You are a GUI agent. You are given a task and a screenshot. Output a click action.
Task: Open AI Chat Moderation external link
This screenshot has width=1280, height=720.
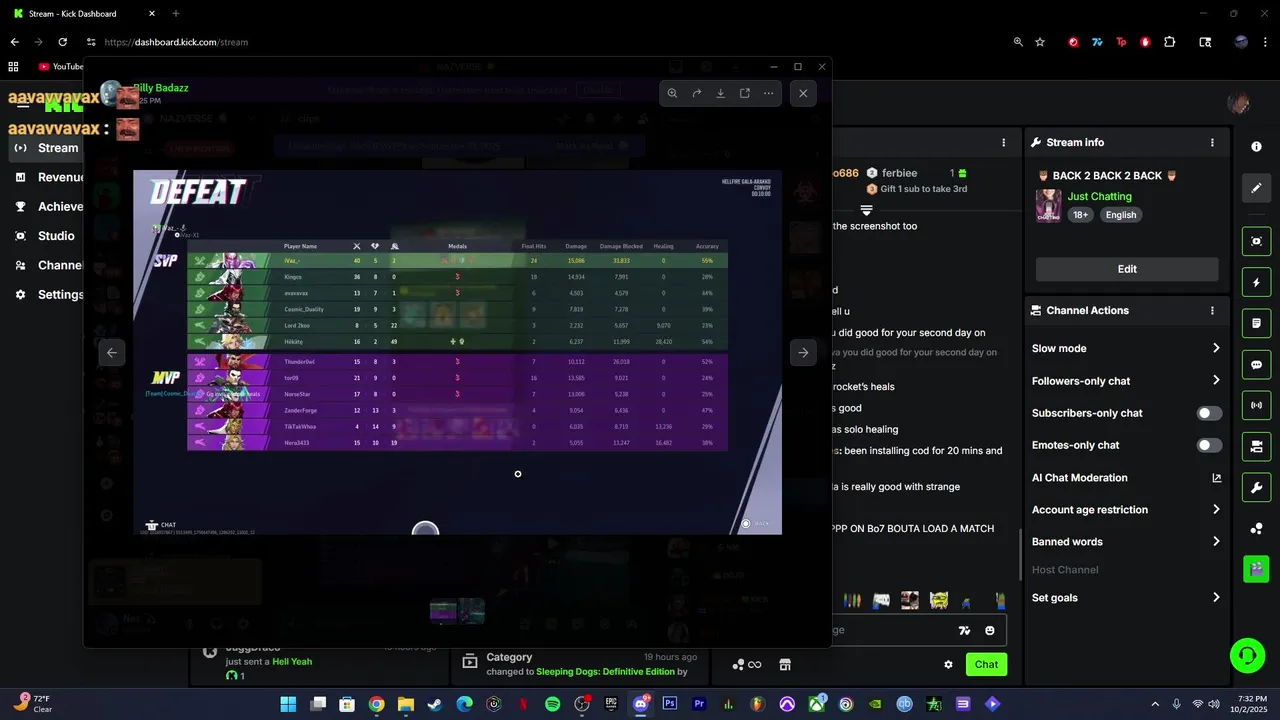point(1217,478)
